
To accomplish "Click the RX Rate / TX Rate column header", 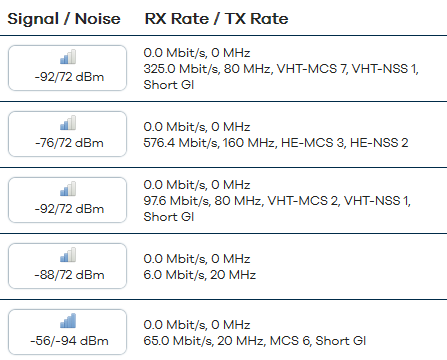I will coord(216,19).
